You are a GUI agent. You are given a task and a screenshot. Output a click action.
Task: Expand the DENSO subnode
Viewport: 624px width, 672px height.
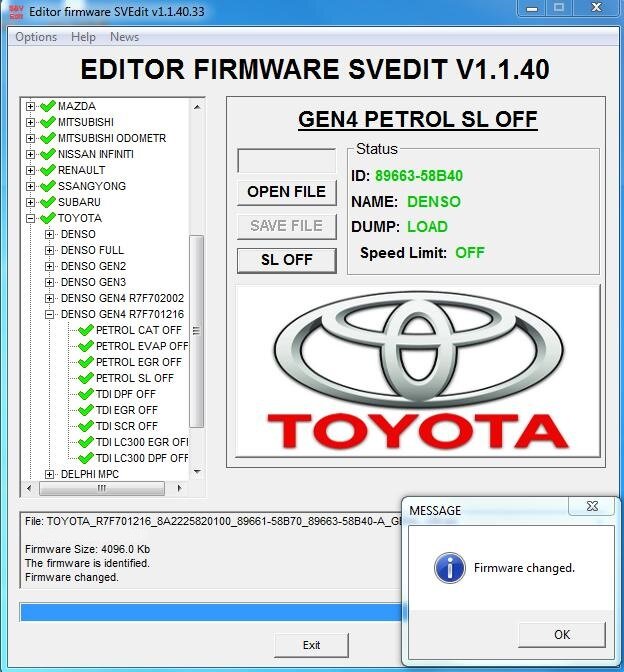(49, 234)
